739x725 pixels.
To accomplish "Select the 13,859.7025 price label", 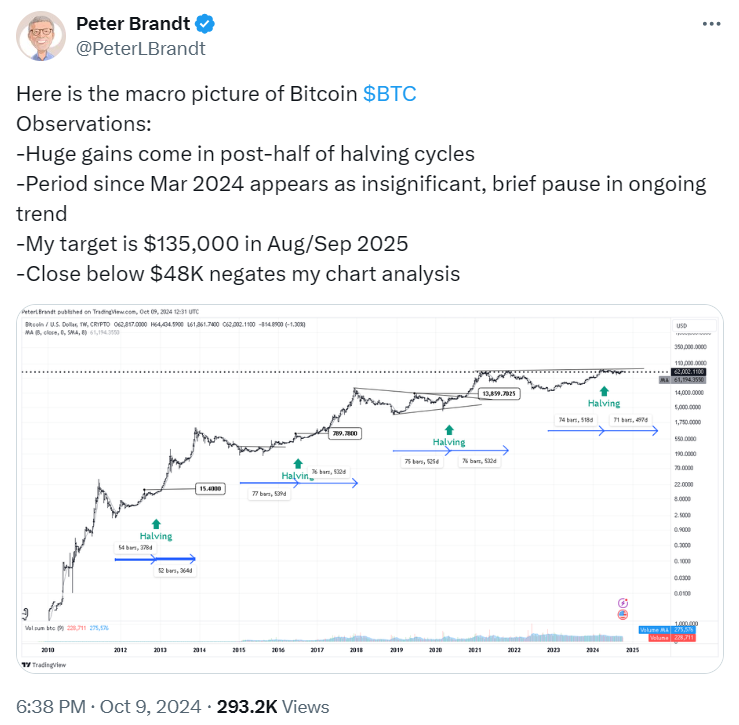I will (499, 394).
